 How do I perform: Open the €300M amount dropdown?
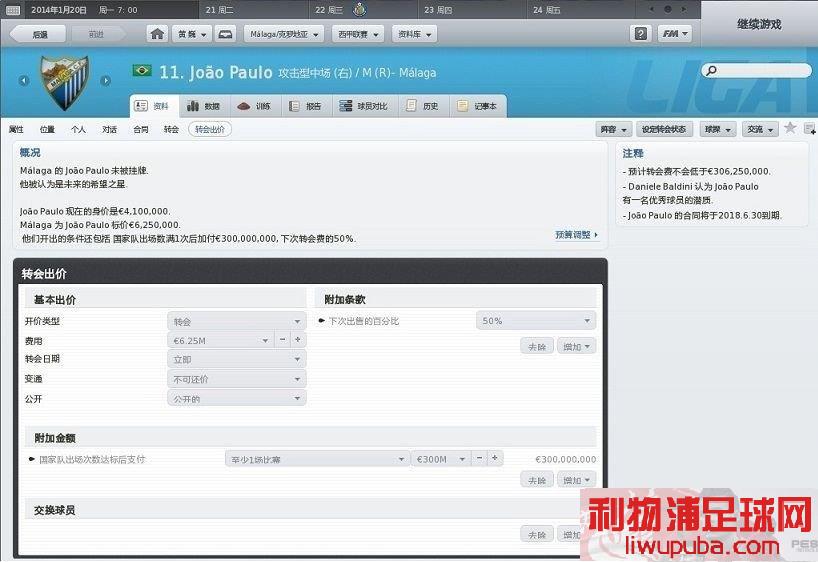[x=441, y=459]
